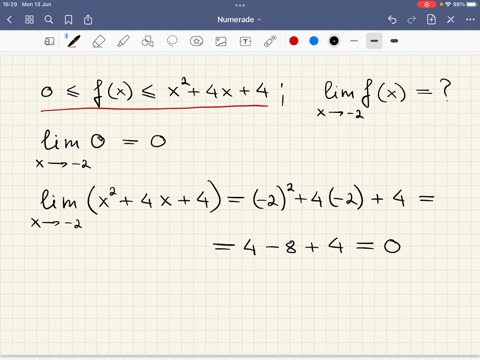Select the Laser pointer tool
480x360 pixels.
coord(270,41)
